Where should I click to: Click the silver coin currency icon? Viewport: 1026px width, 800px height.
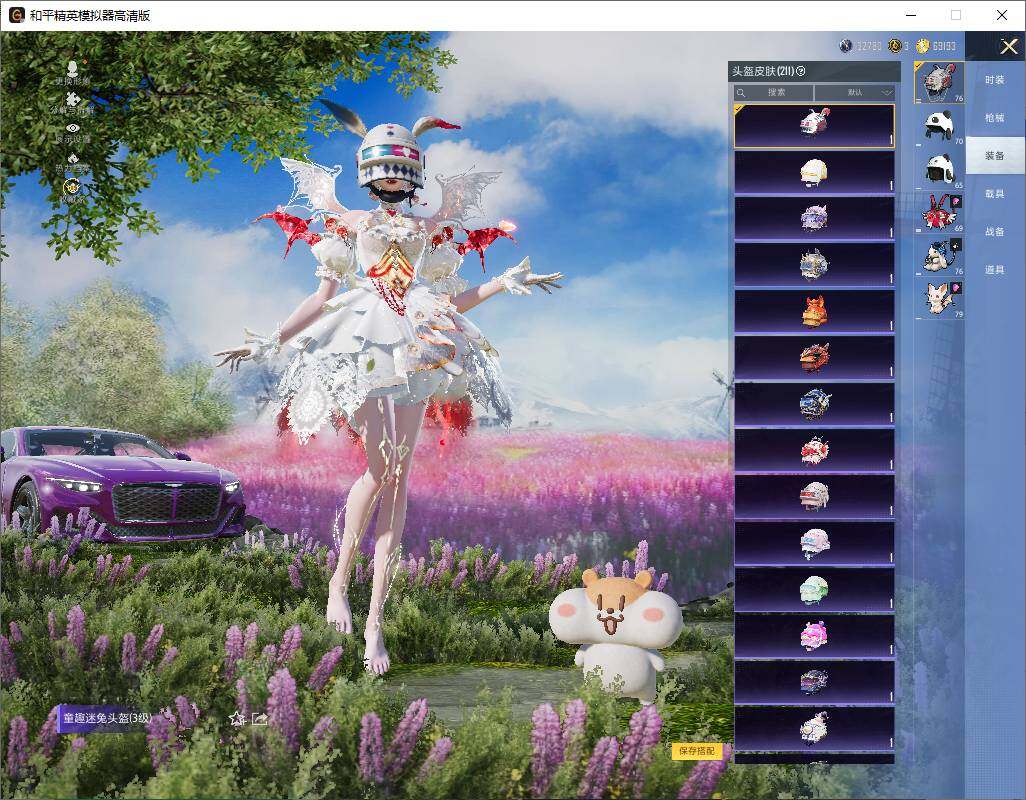pos(846,46)
